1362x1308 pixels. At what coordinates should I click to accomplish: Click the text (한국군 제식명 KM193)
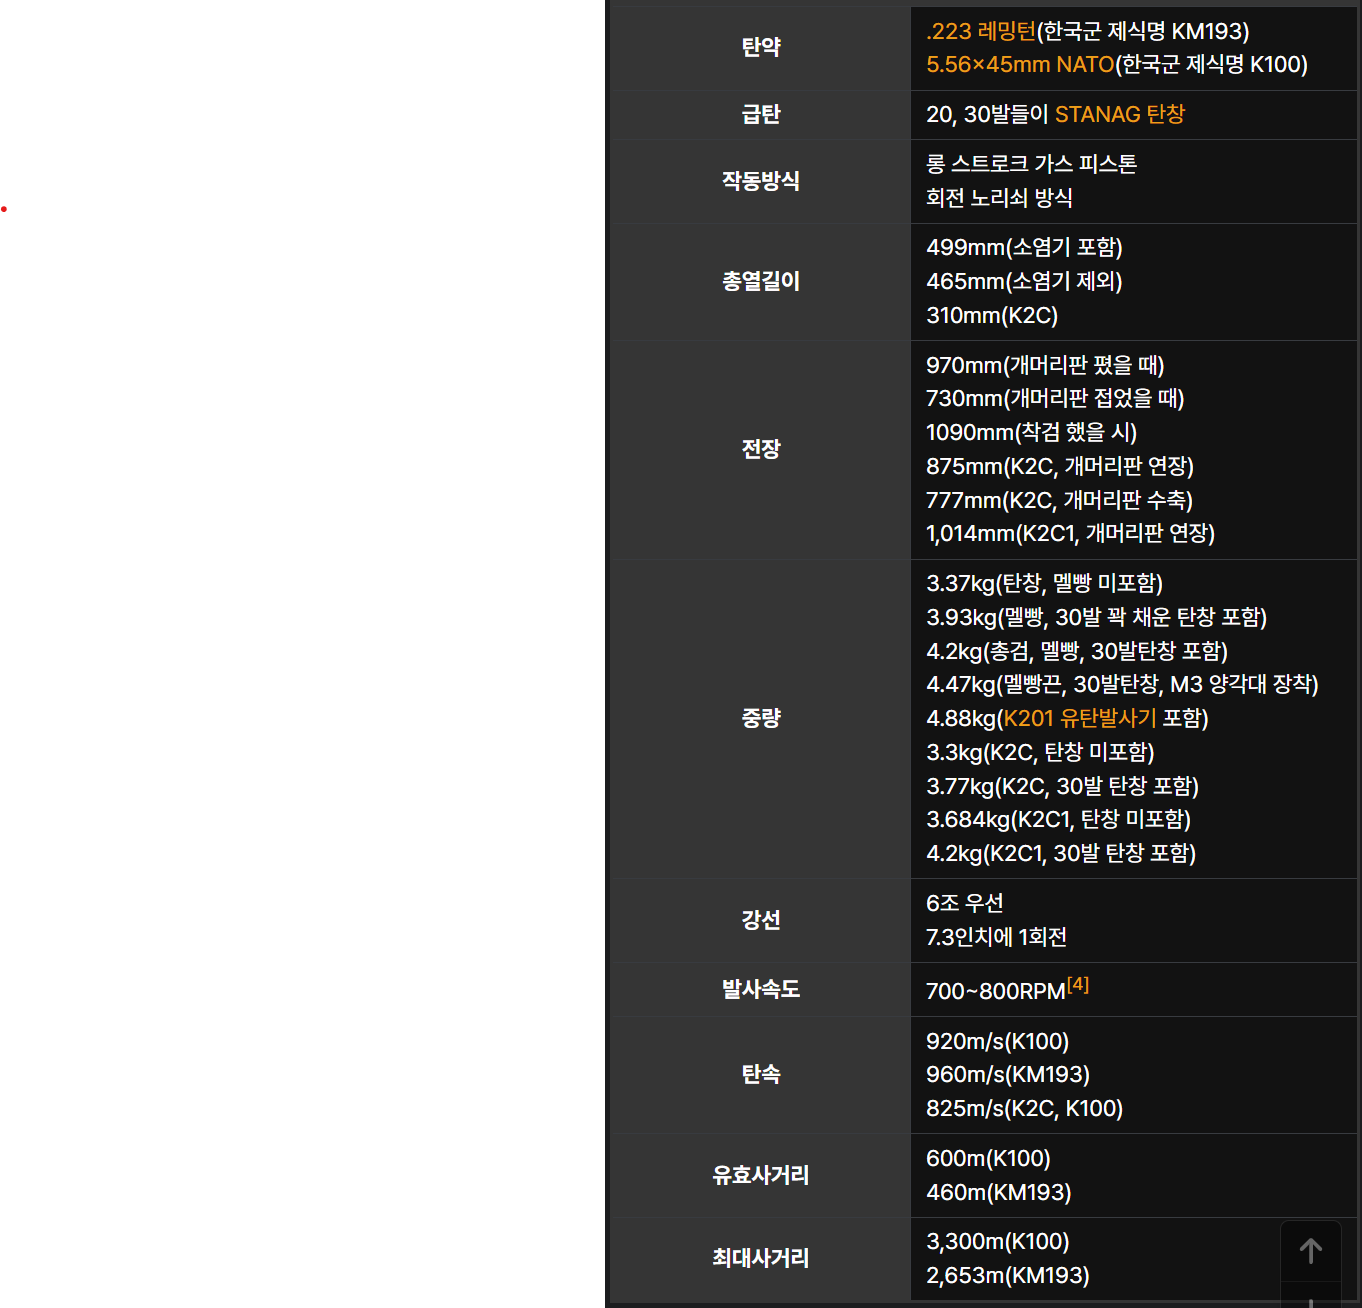pyautogui.click(x=1143, y=31)
